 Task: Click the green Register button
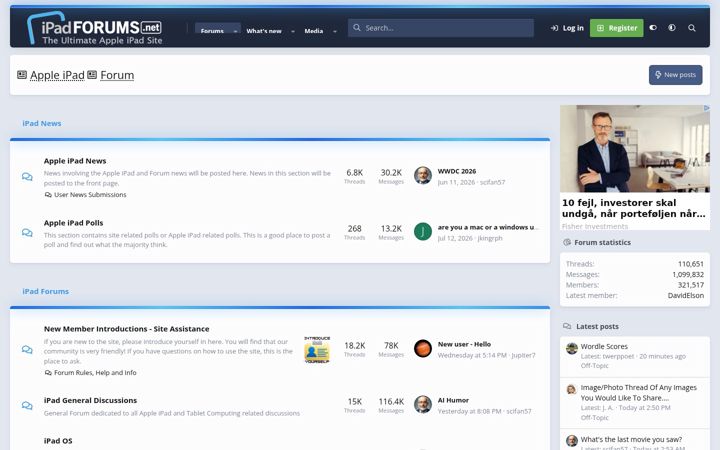(x=616, y=28)
